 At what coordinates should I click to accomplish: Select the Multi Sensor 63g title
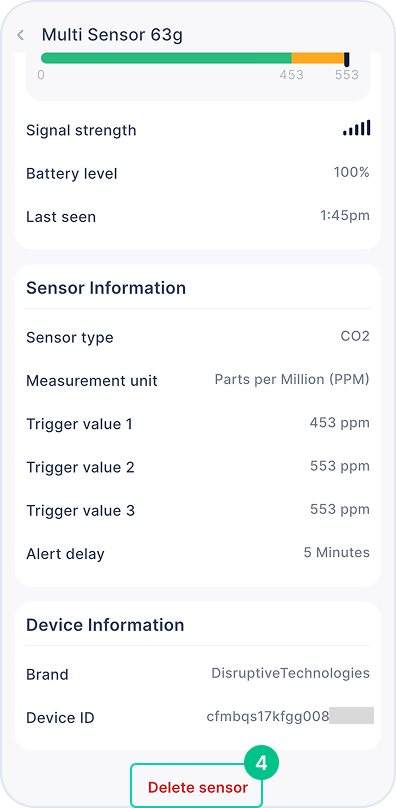pos(112,35)
